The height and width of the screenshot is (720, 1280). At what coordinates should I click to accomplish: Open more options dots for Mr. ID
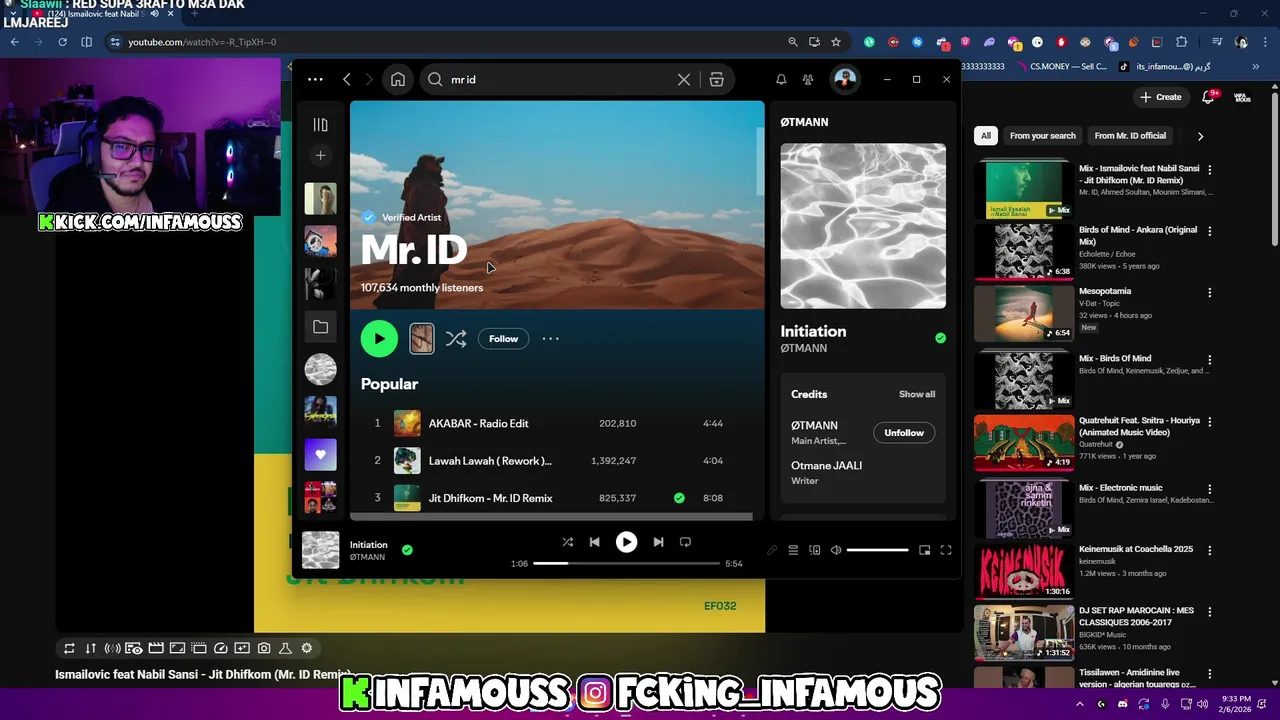[x=550, y=339]
